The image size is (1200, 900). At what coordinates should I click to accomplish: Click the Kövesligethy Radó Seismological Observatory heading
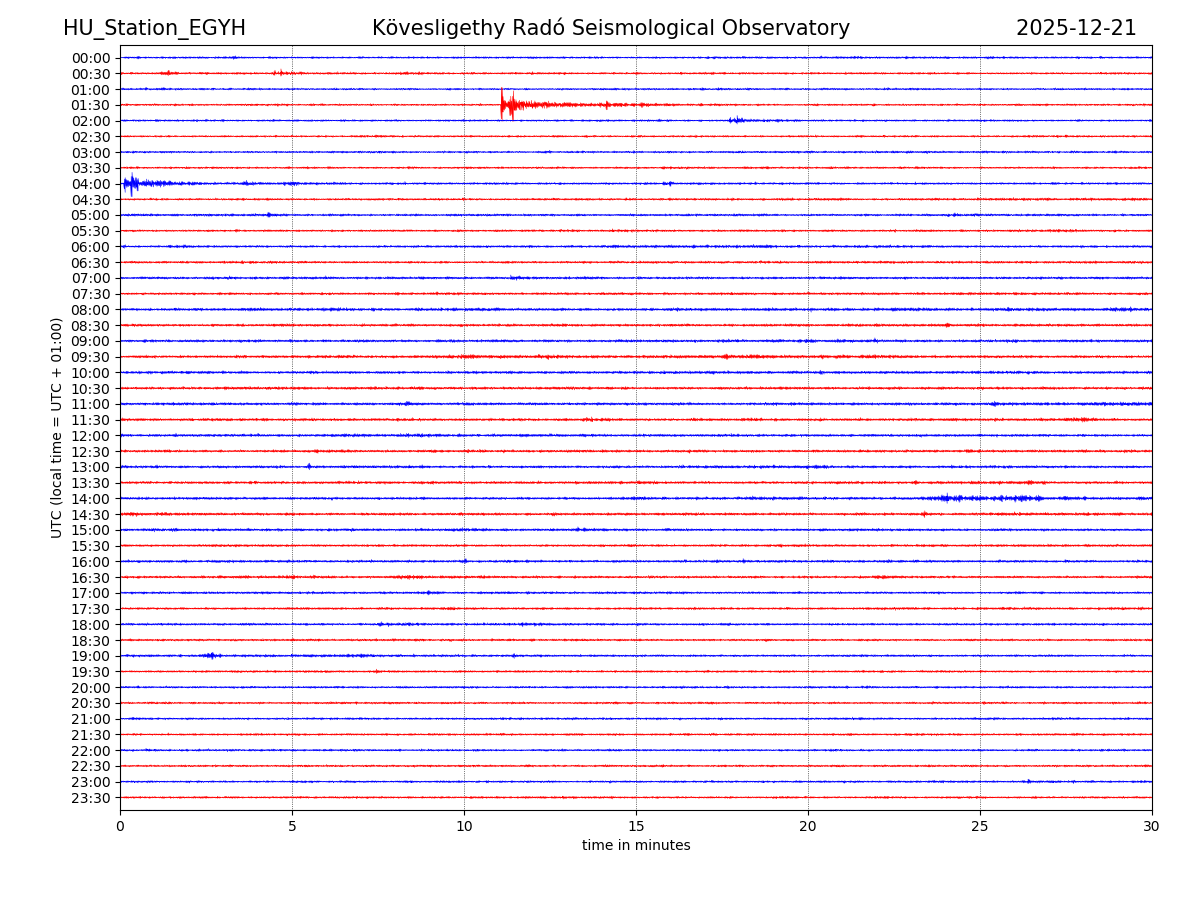pyautogui.click(x=610, y=28)
